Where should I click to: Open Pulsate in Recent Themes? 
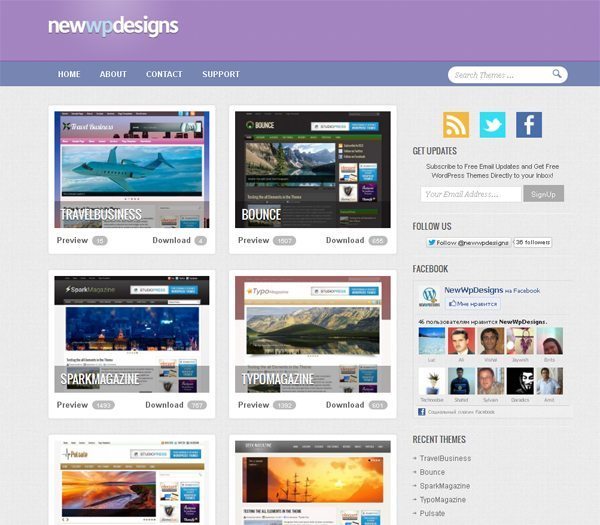click(x=432, y=514)
